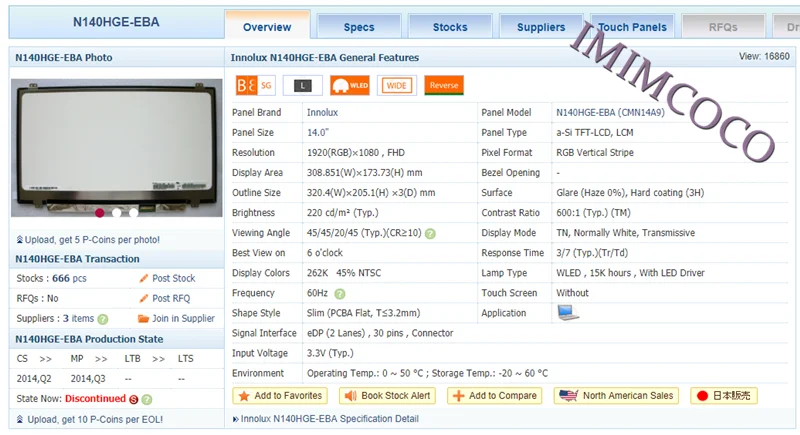800x435 pixels.
Task: Click the WLED backlight icon
Action: 349,85
